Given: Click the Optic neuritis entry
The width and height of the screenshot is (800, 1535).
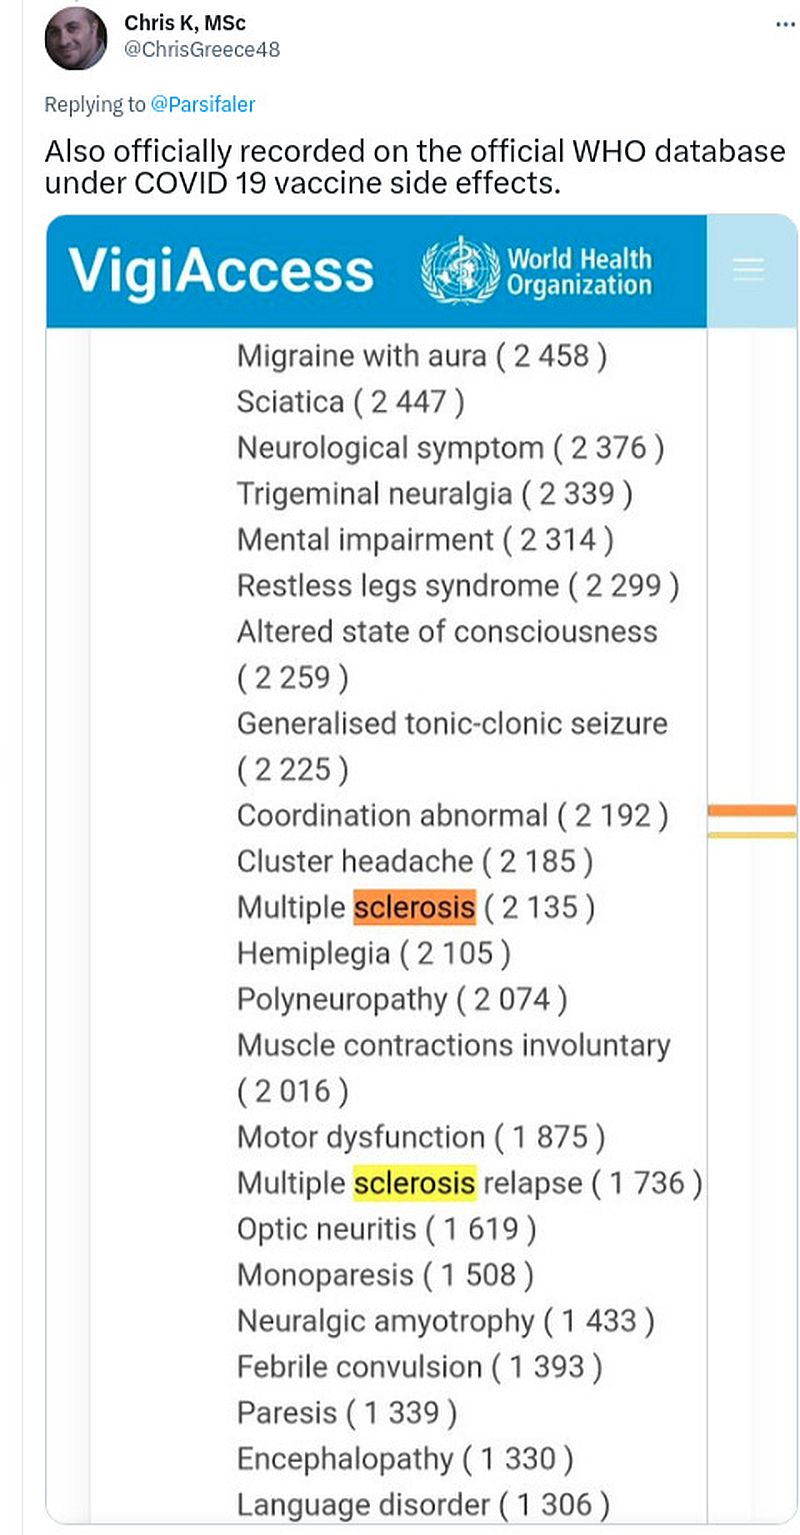Looking at the screenshot, I should click(x=386, y=1229).
